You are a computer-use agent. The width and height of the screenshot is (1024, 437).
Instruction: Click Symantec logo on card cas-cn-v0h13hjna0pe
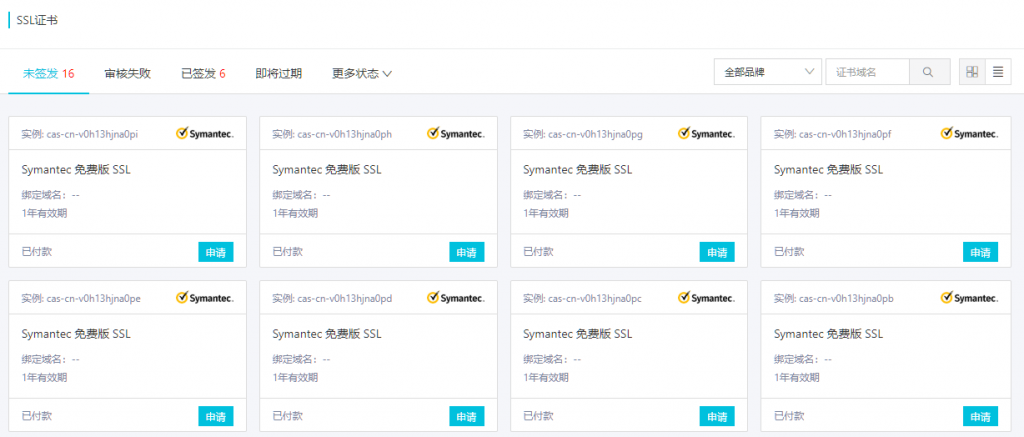pos(204,298)
